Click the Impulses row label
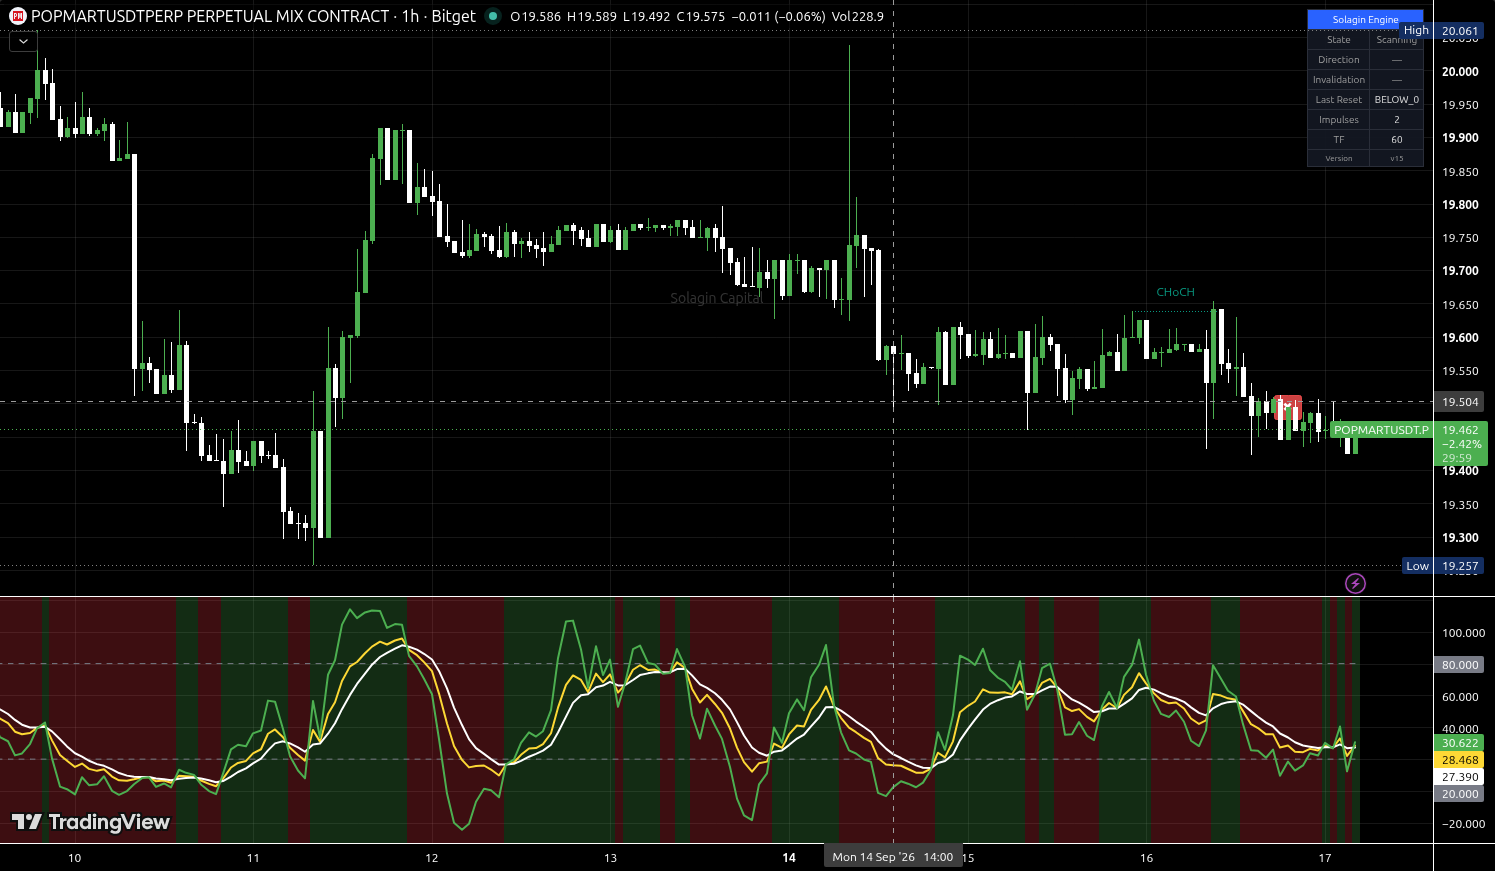 tap(1339, 120)
